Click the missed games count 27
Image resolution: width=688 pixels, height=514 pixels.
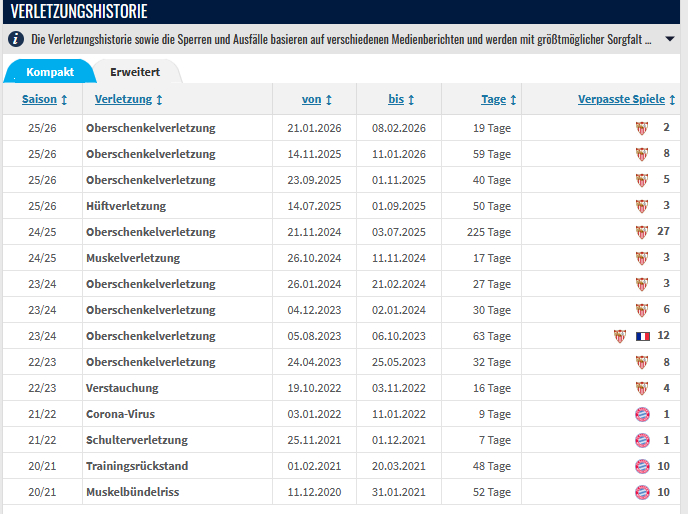[663, 231]
